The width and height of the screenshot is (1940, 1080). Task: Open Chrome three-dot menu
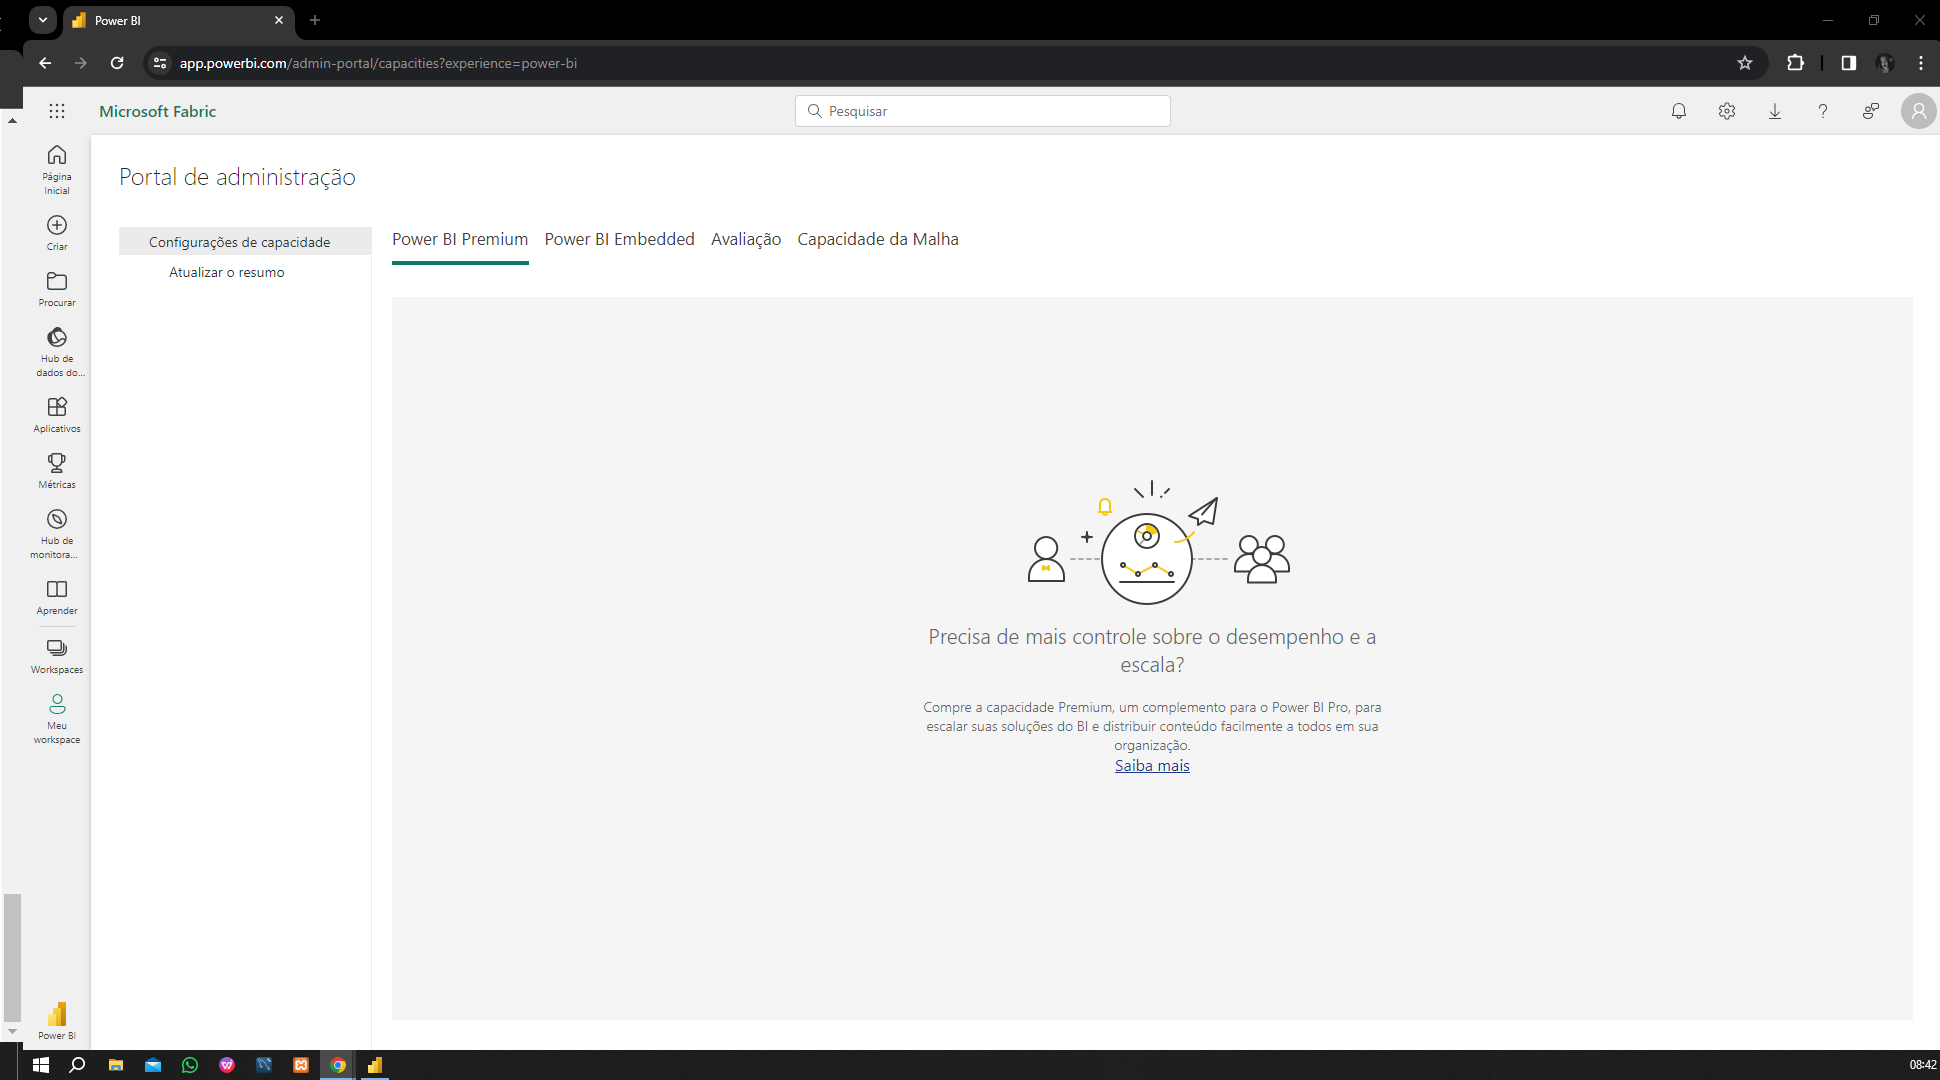point(1921,63)
